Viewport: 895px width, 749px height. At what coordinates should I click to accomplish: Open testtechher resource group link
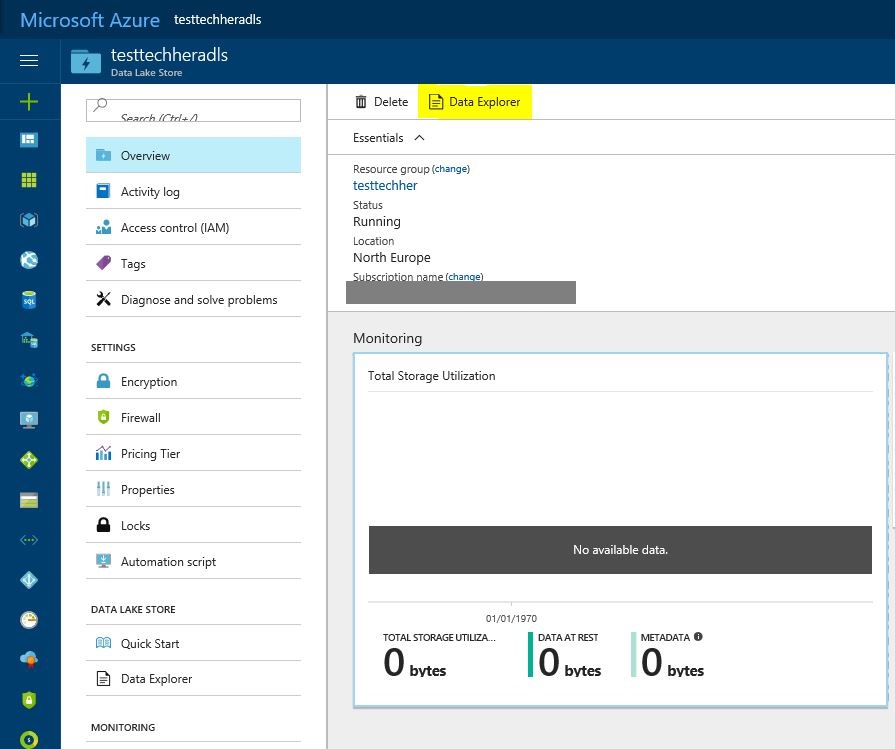pos(385,186)
